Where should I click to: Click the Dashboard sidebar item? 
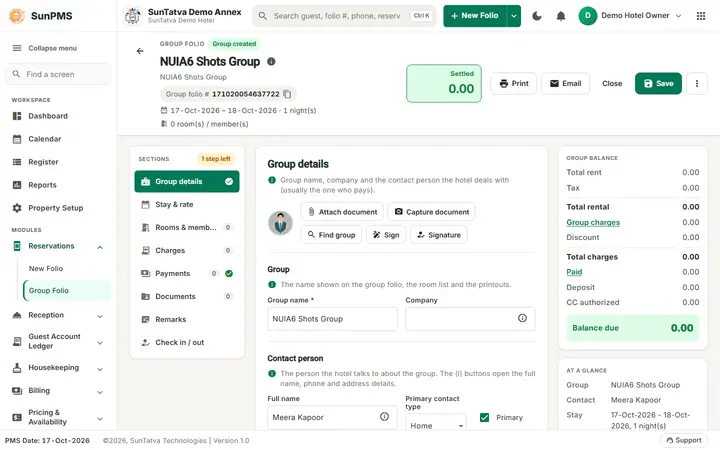click(x=58, y=116)
